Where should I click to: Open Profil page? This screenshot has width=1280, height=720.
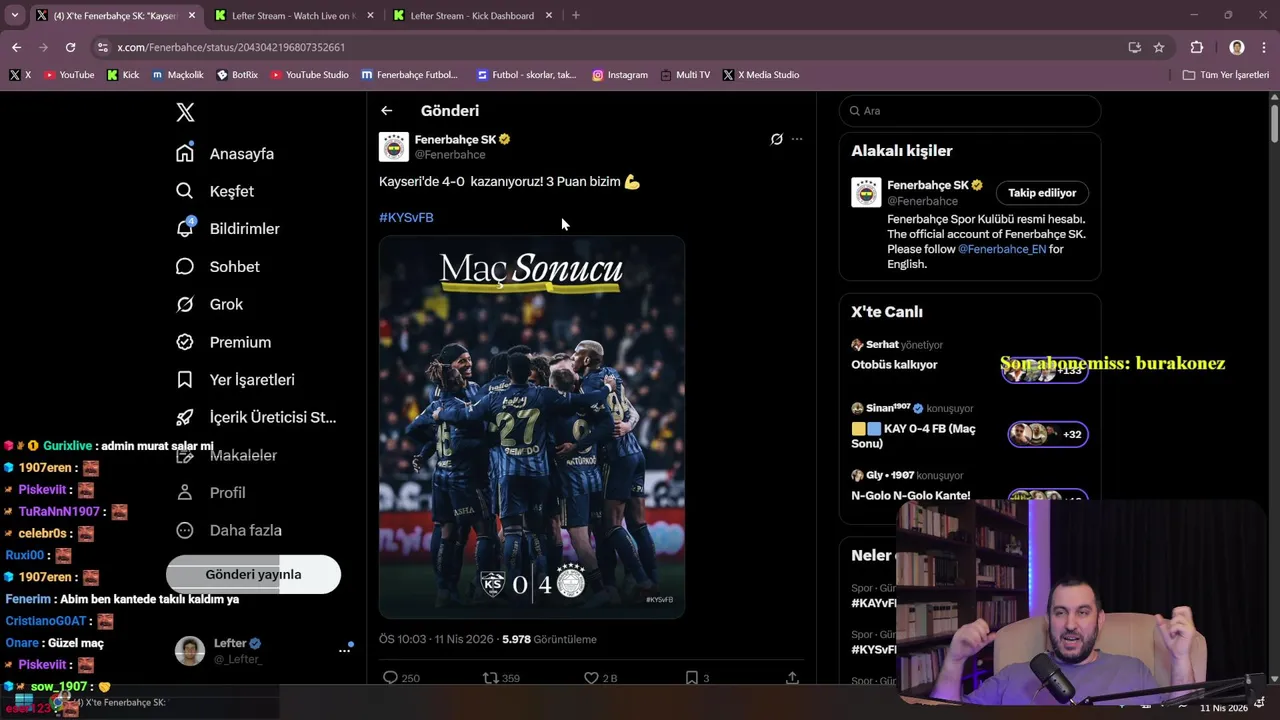[x=211, y=493]
